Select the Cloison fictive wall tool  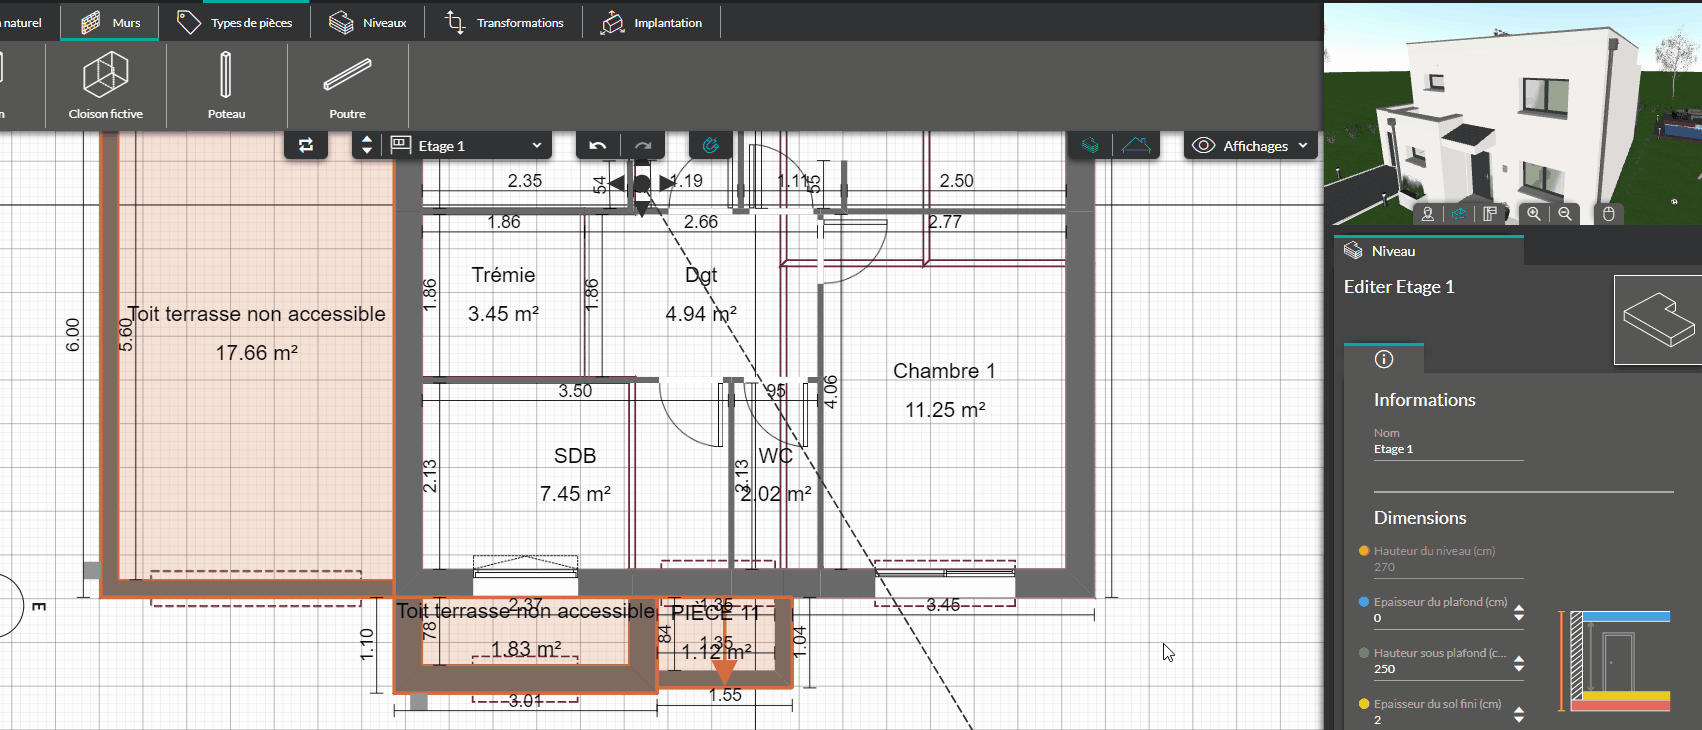(x=105, y=86)
